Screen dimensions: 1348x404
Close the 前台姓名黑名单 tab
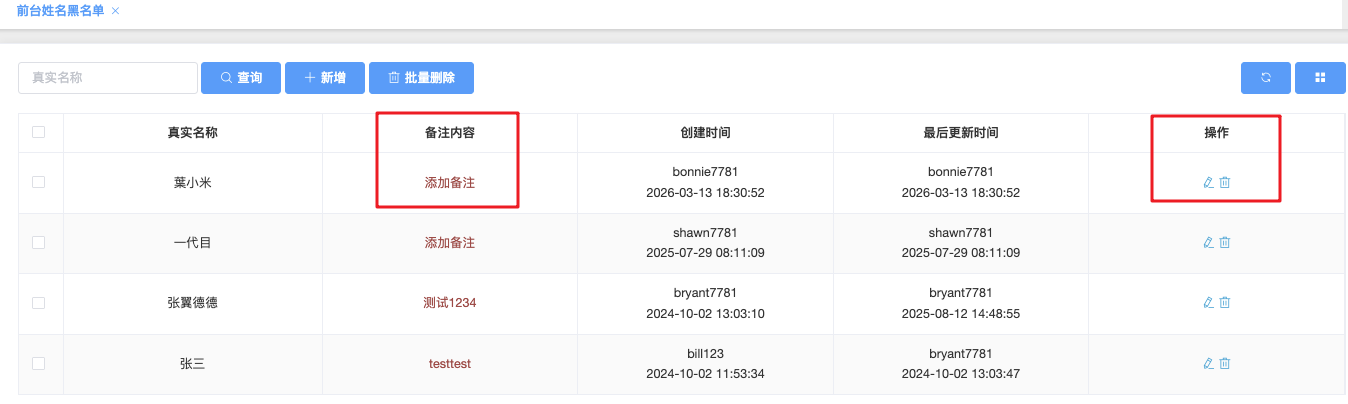click(116, 10)
